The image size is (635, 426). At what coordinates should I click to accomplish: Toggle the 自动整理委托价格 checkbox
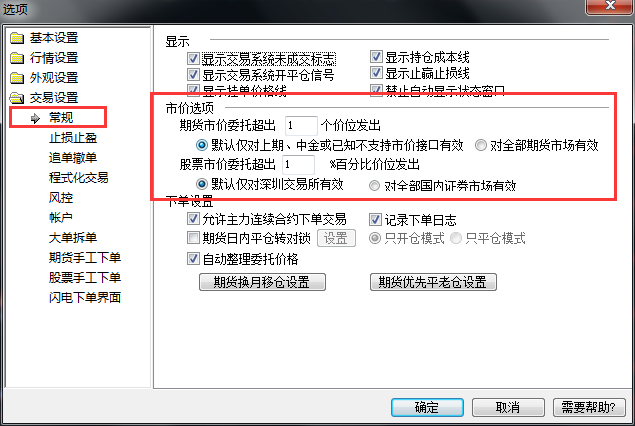193,258
